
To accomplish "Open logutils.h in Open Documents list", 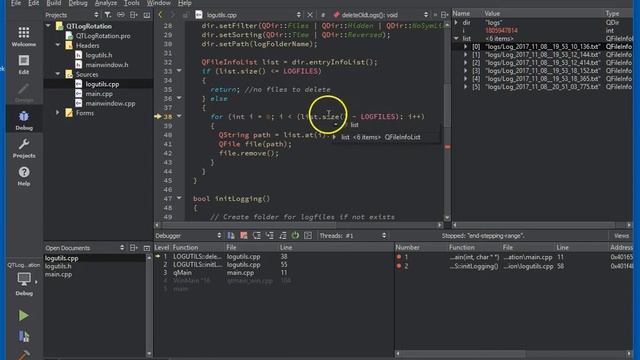I will (58, 266).
